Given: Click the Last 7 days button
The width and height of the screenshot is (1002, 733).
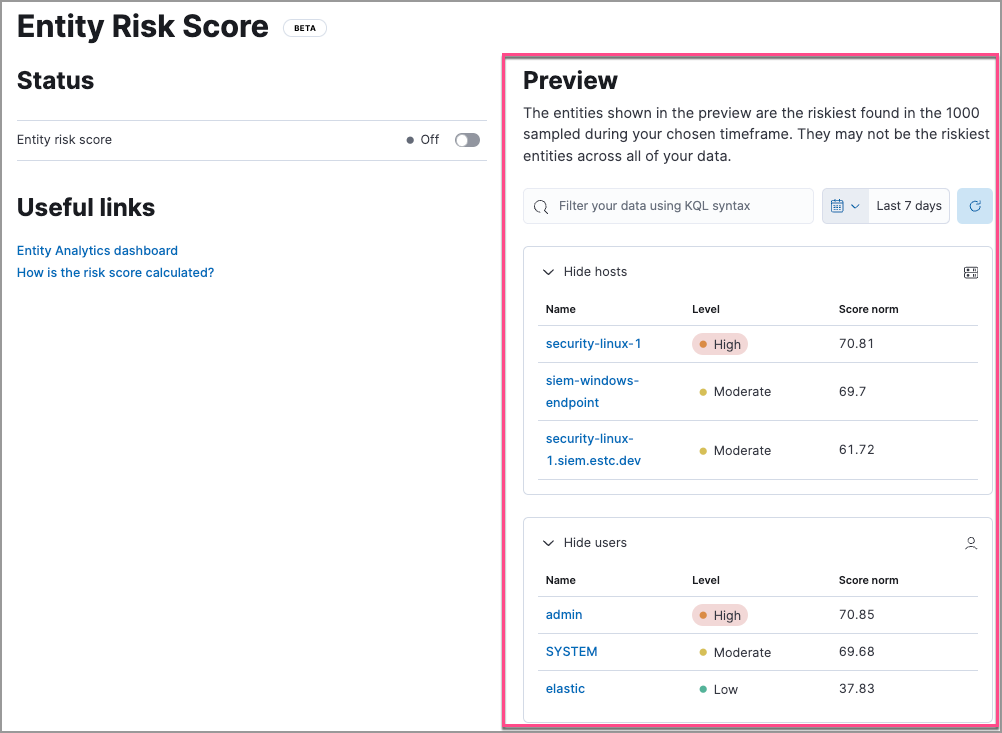Looking at the screenshot, I should (x=908, y=205).
